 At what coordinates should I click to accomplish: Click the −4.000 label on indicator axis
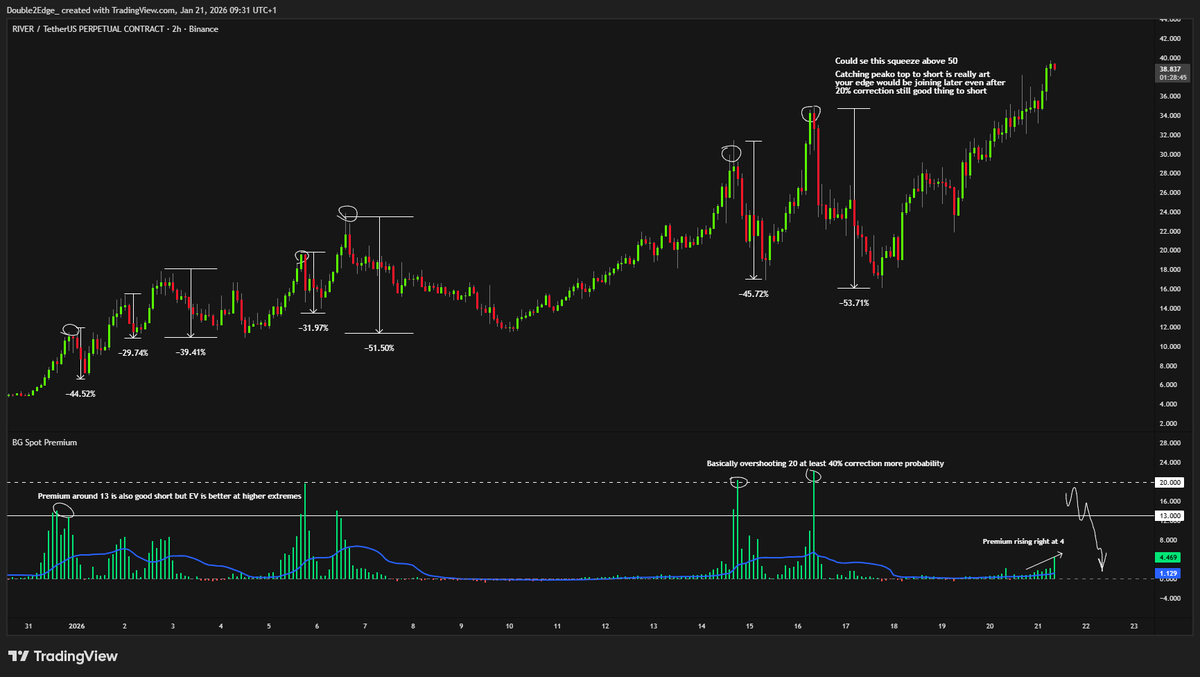click(x=1170, y=598)
